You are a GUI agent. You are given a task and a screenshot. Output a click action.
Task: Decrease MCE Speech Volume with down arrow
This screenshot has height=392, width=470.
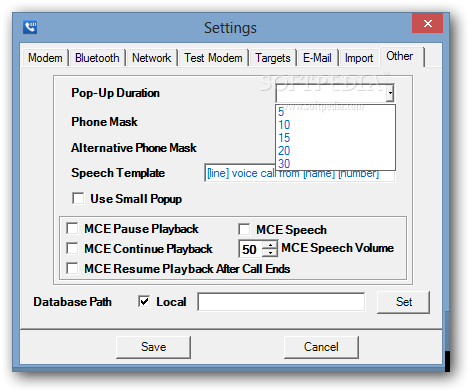tap(270, 253)
